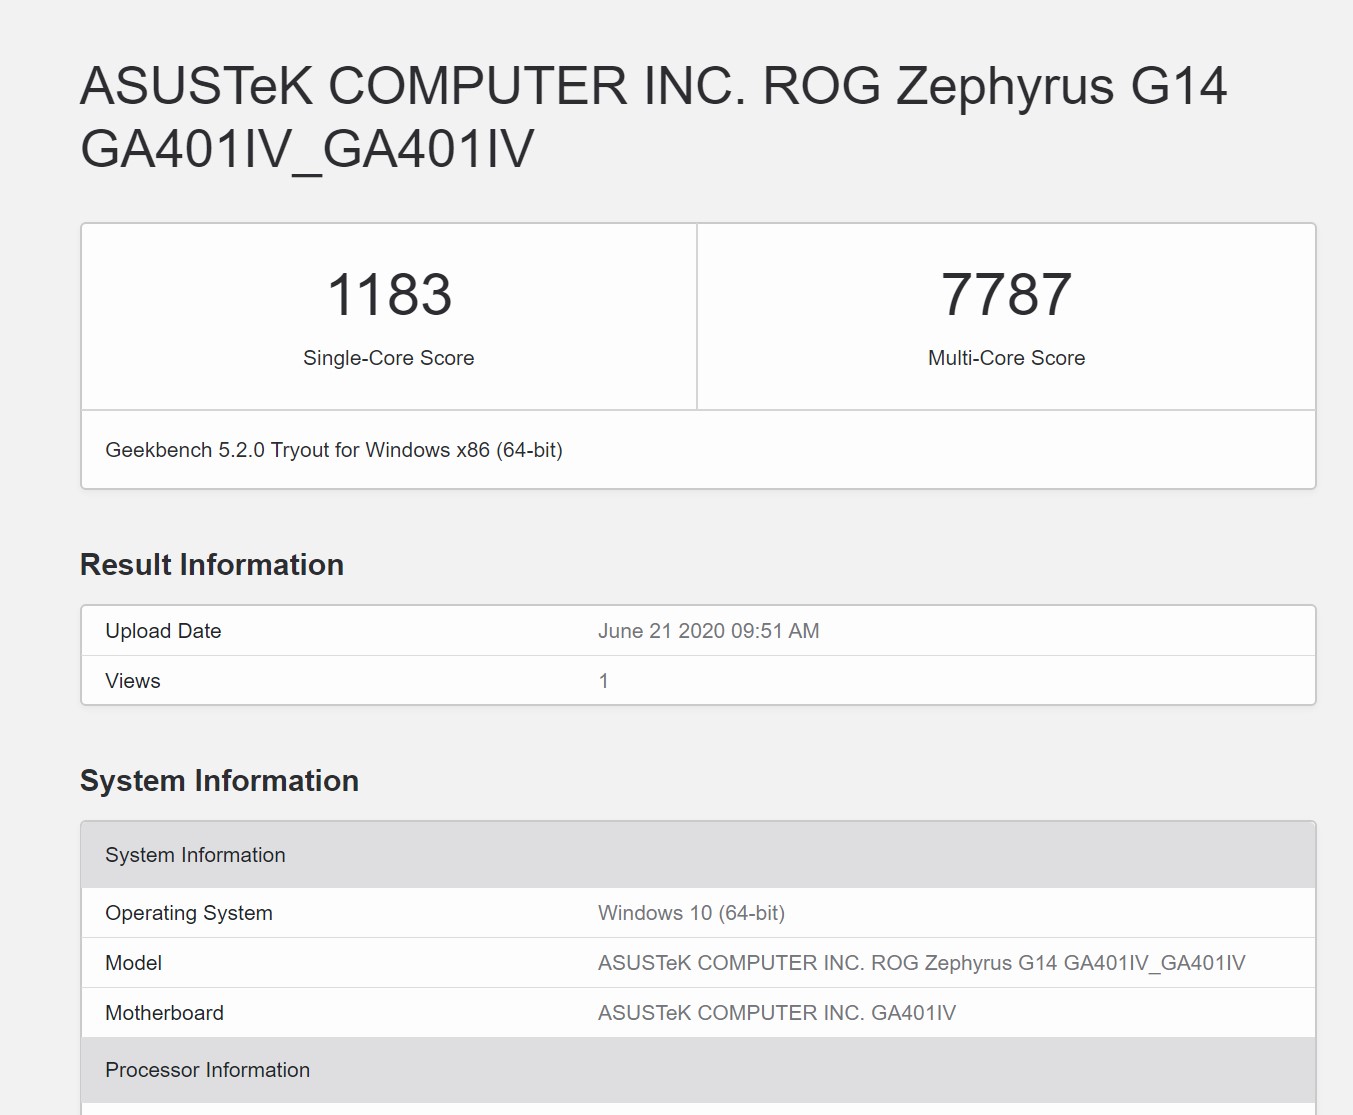Viewport: 1353px width, 1115px height.
Task: Click the Single-Core Score label
Action: [x=389, y=358]
